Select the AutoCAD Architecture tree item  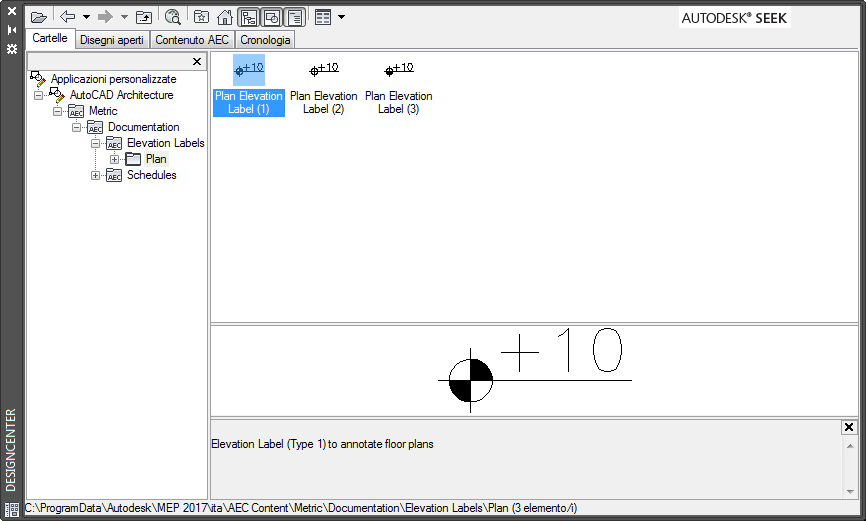click(122, 95)
